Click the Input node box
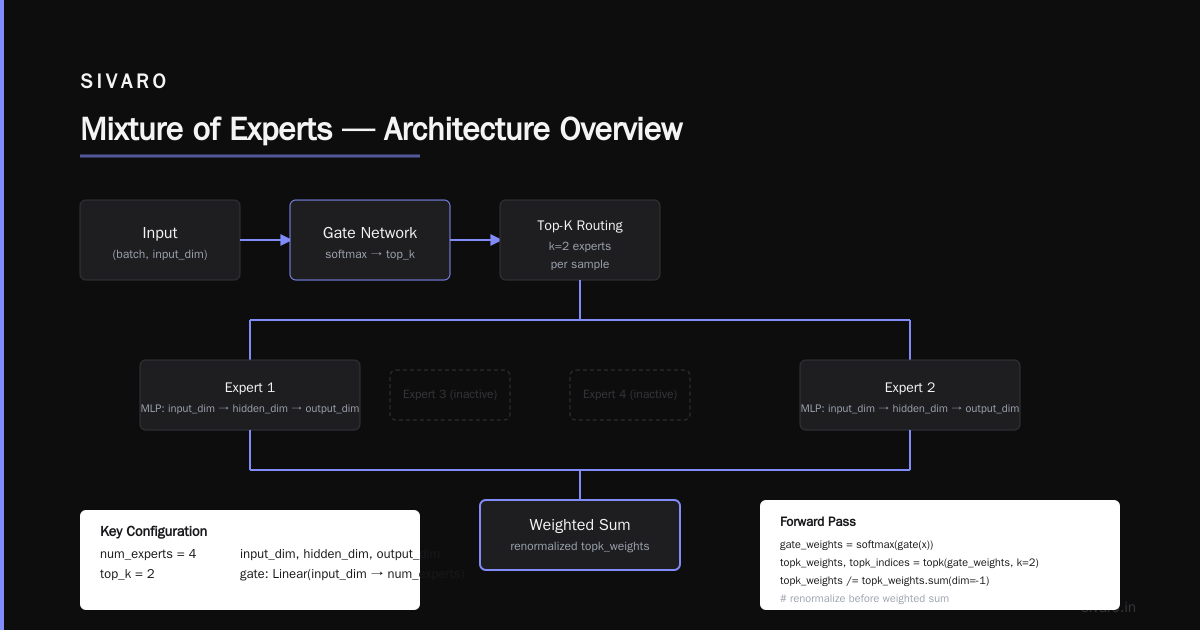The width and height of the screenshot is (1200, 630). click(x=160, y=240)
